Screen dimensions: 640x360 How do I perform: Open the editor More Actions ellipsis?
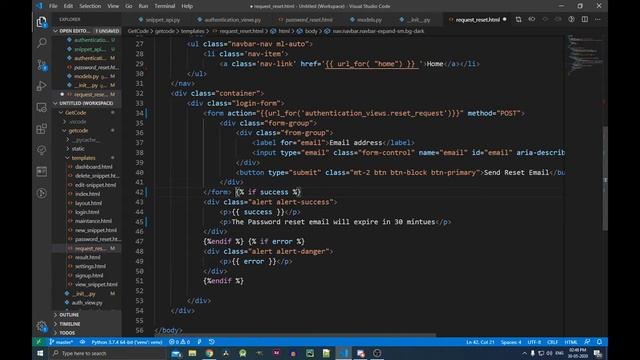(598, 19)
